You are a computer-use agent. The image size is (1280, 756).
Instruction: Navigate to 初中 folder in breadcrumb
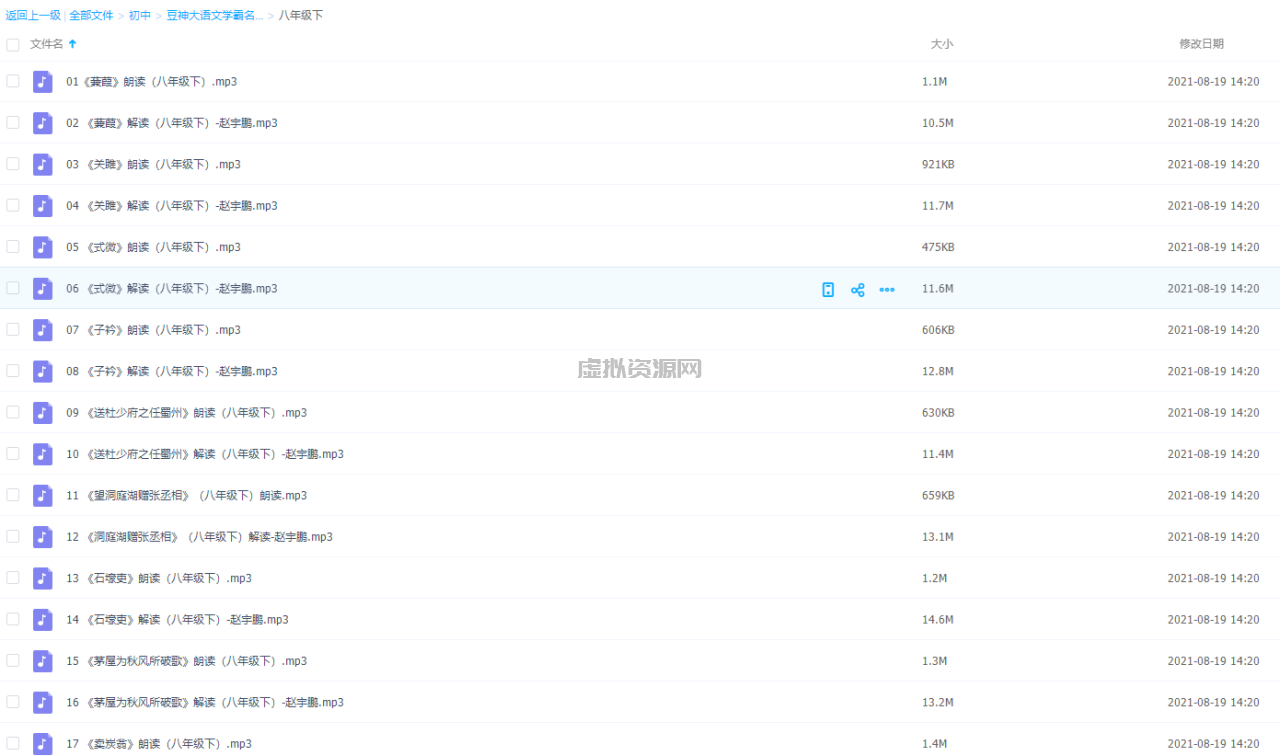tap(140, 16)
